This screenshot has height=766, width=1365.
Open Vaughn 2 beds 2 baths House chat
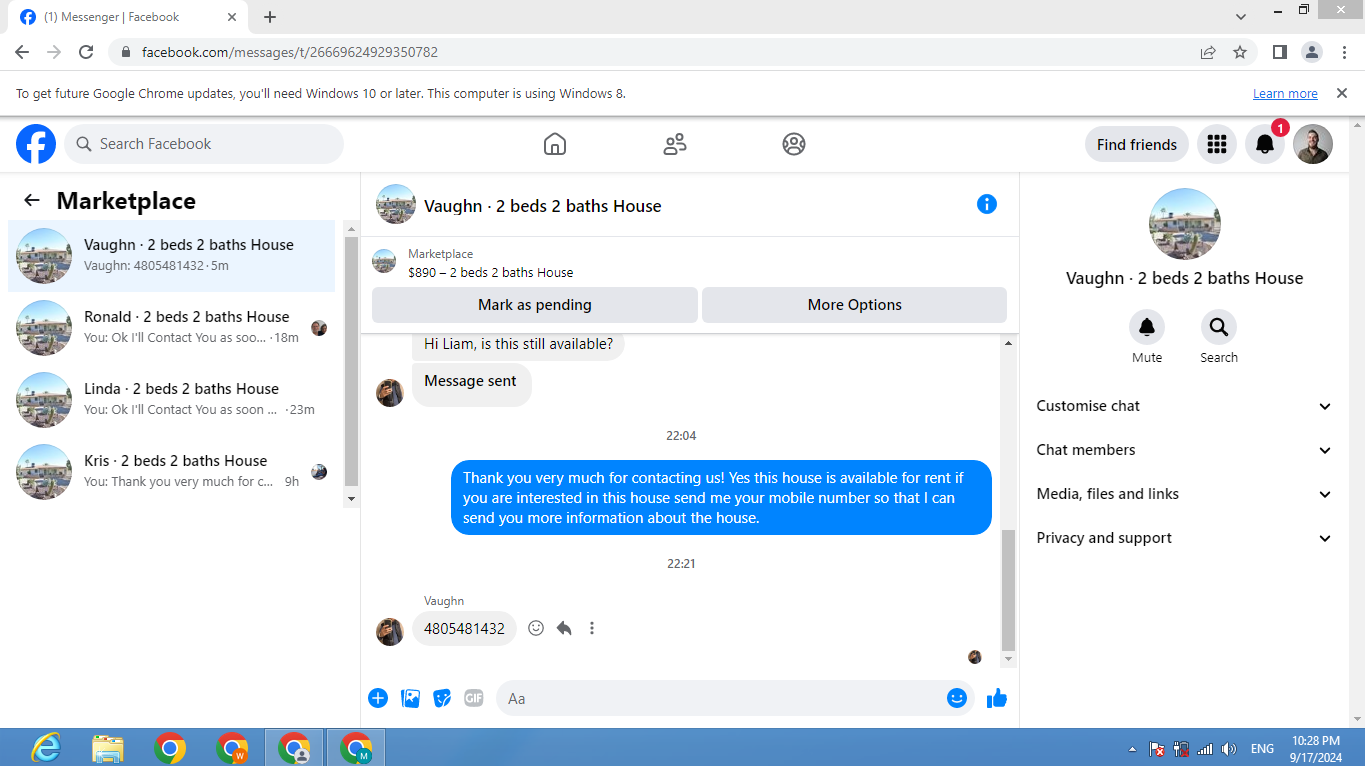(172, 256)
